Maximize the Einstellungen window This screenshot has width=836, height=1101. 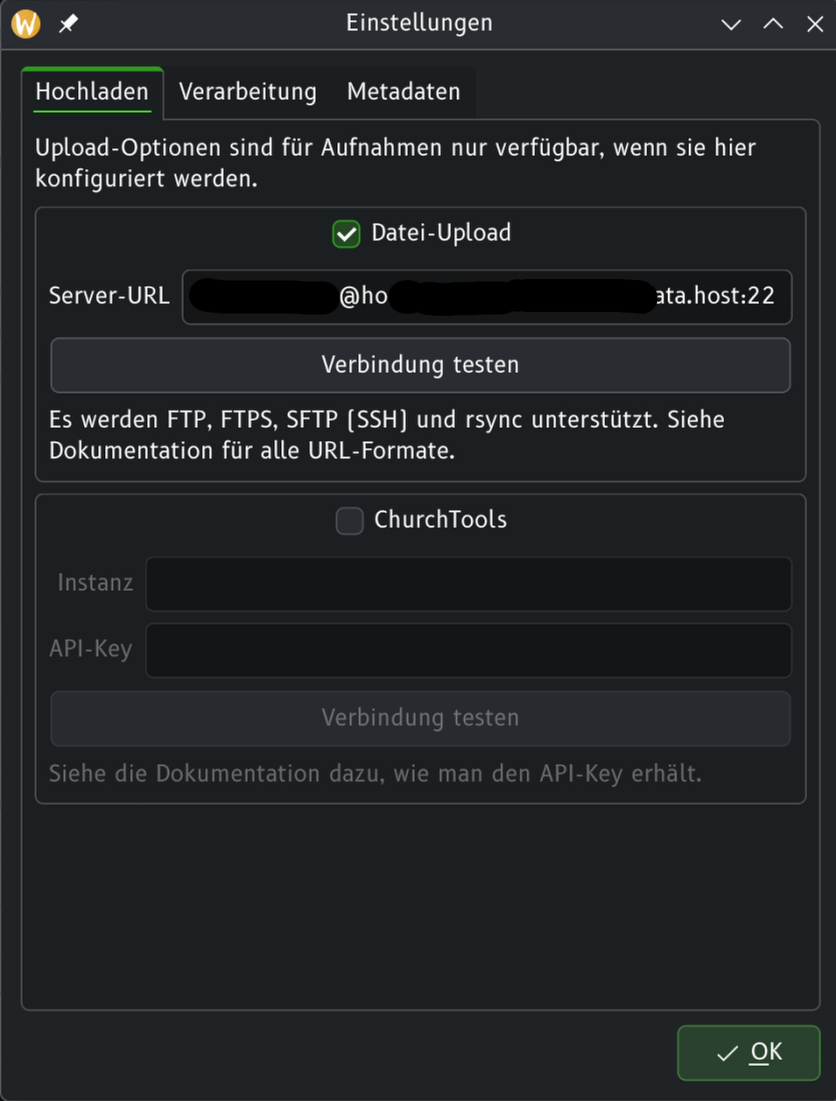(x=773, y=24)
